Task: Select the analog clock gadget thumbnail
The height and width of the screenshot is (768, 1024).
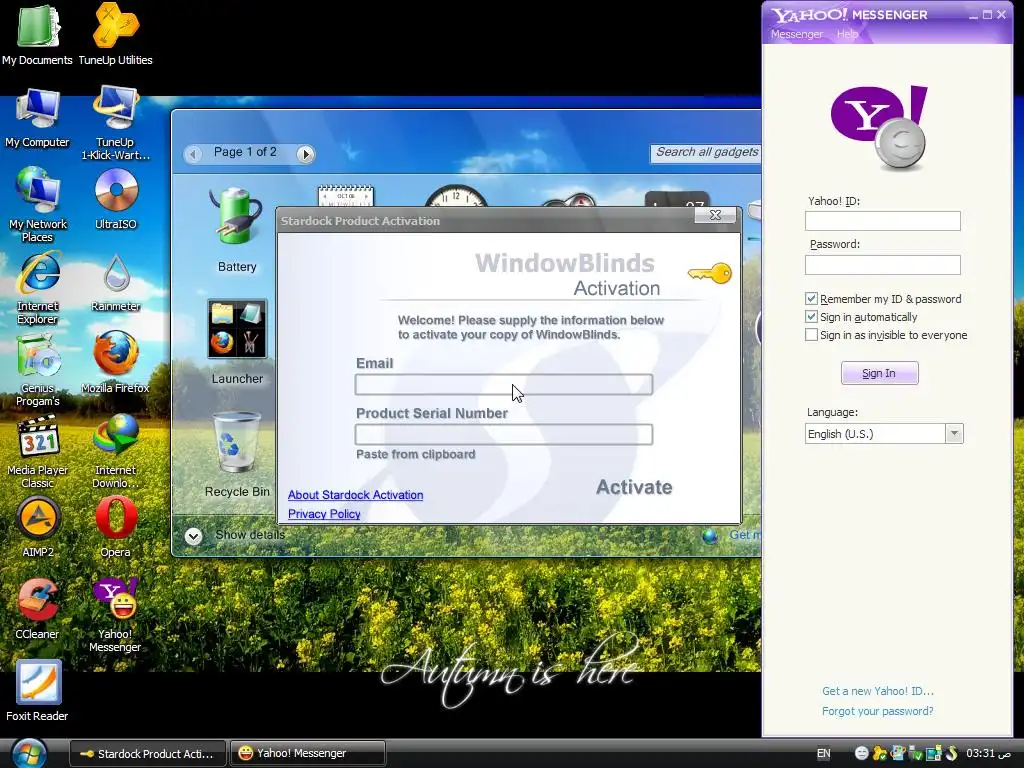Action: click(456, 196)
